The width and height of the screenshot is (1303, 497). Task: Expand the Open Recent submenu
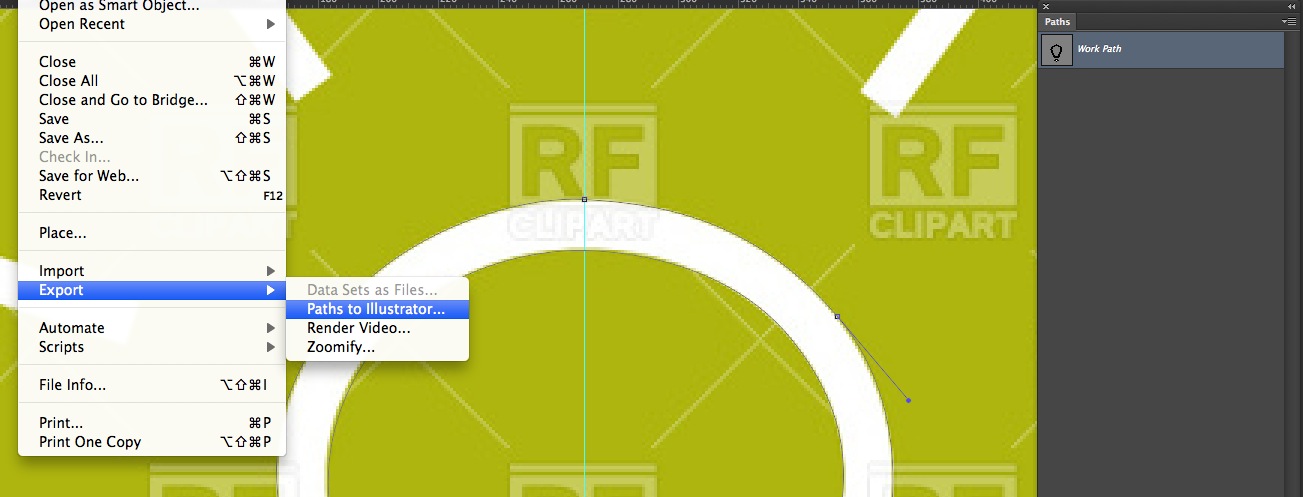pyautogui.click(x=152, y=24)
